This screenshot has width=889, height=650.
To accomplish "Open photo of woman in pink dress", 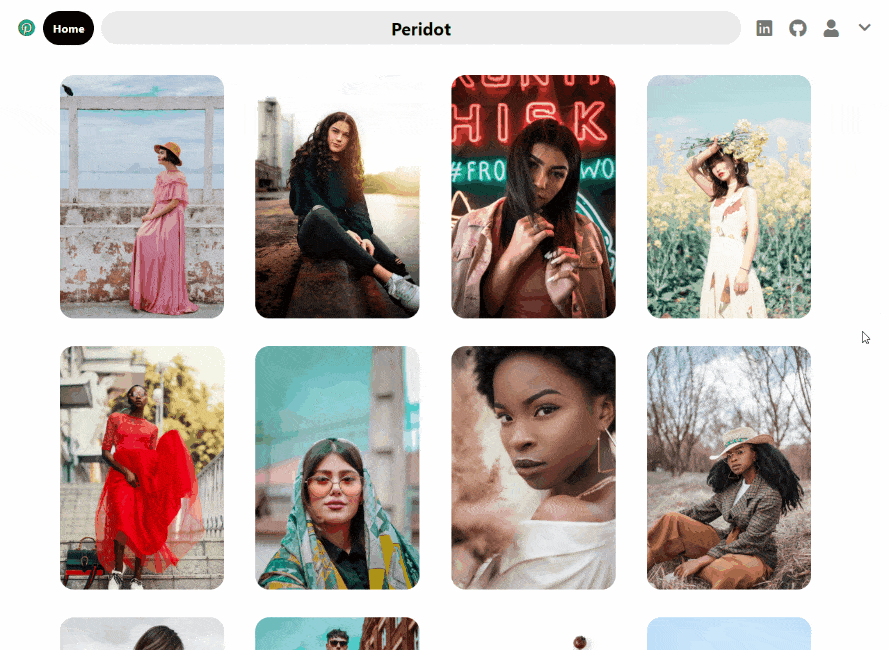I will tap(142, 196).
